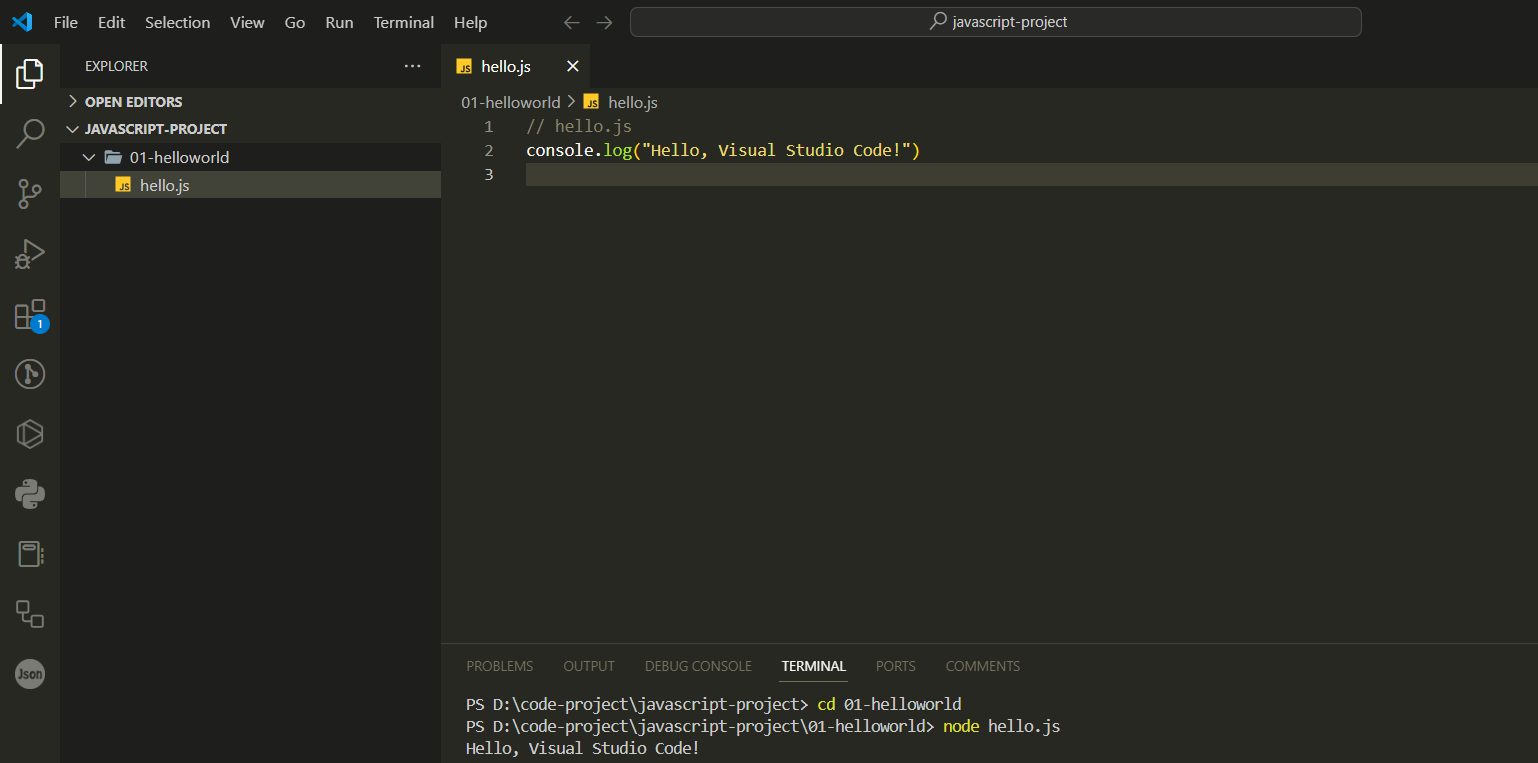Open the Explorer view in activity bar
Viewport: 1538px width, 763px height.
30,73
